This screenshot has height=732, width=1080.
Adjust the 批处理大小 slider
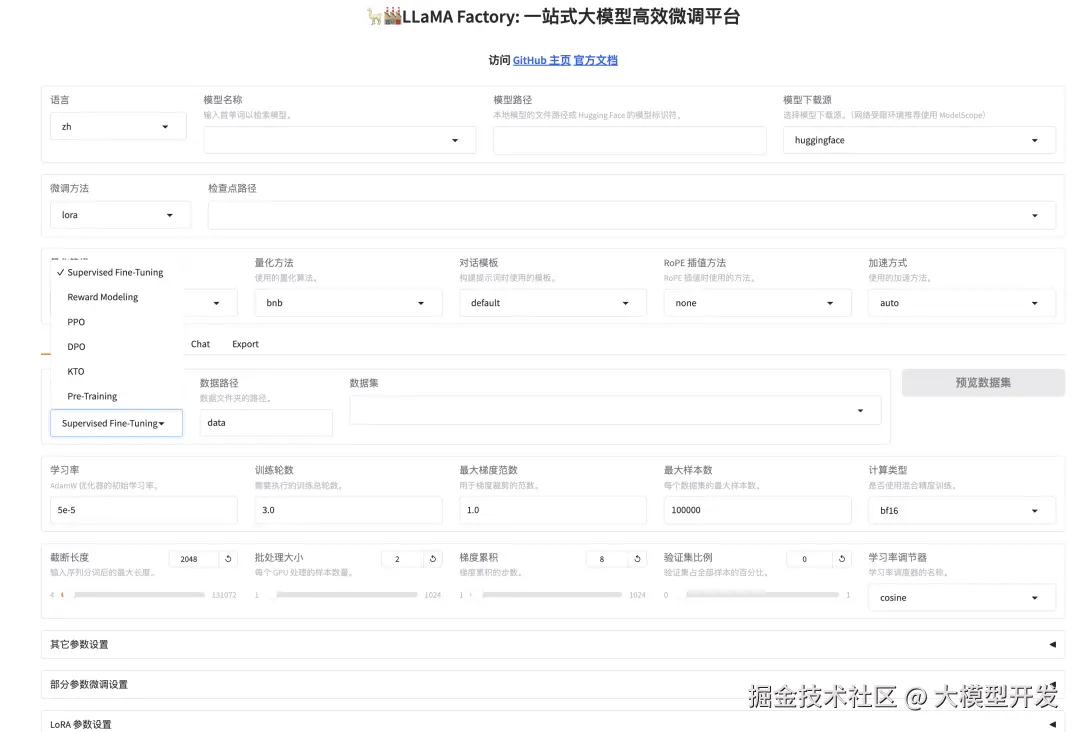(340, 594)
